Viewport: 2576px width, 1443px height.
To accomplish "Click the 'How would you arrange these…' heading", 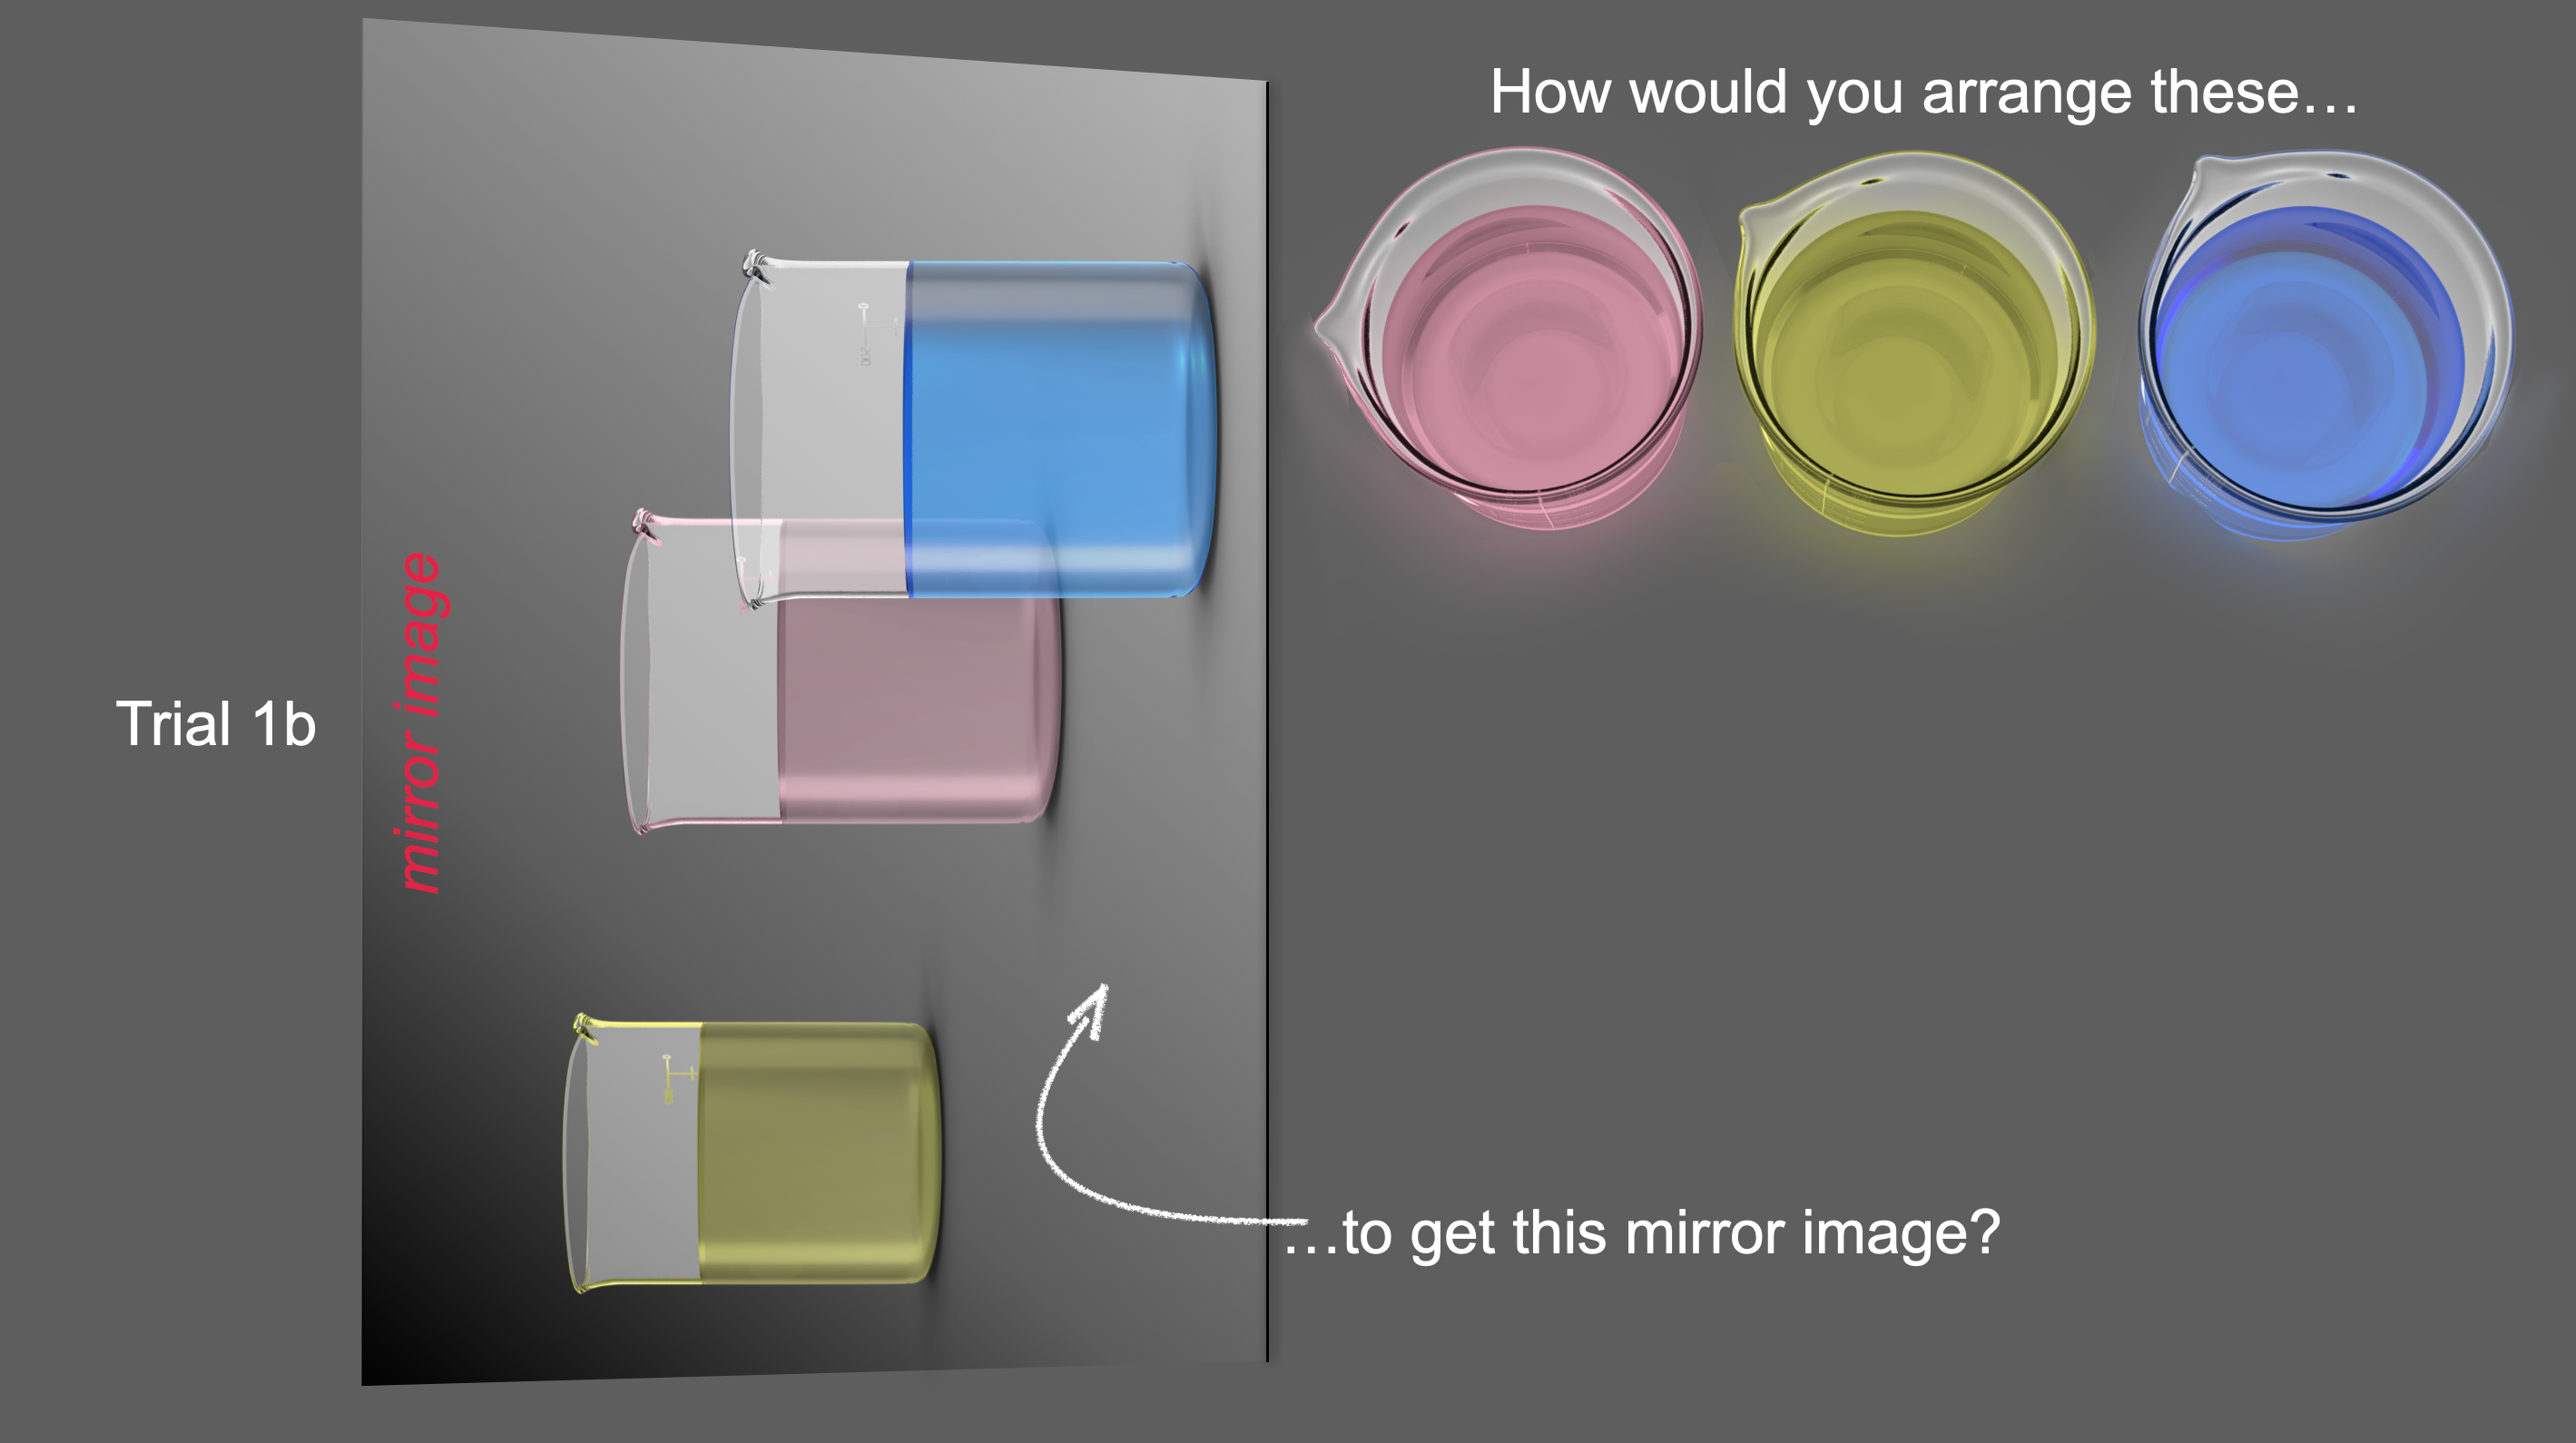I will pyautogui.click(x=1923, y=94).
